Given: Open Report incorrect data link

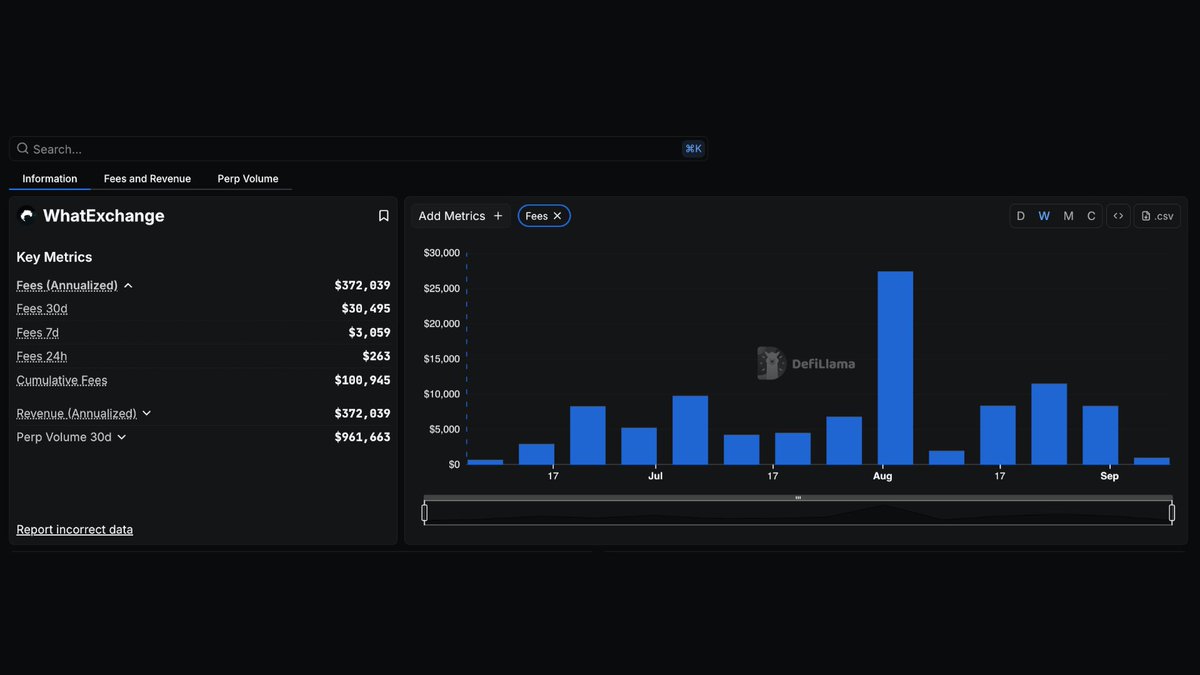Looking at the screenshot, I should [x=75, y=530].
